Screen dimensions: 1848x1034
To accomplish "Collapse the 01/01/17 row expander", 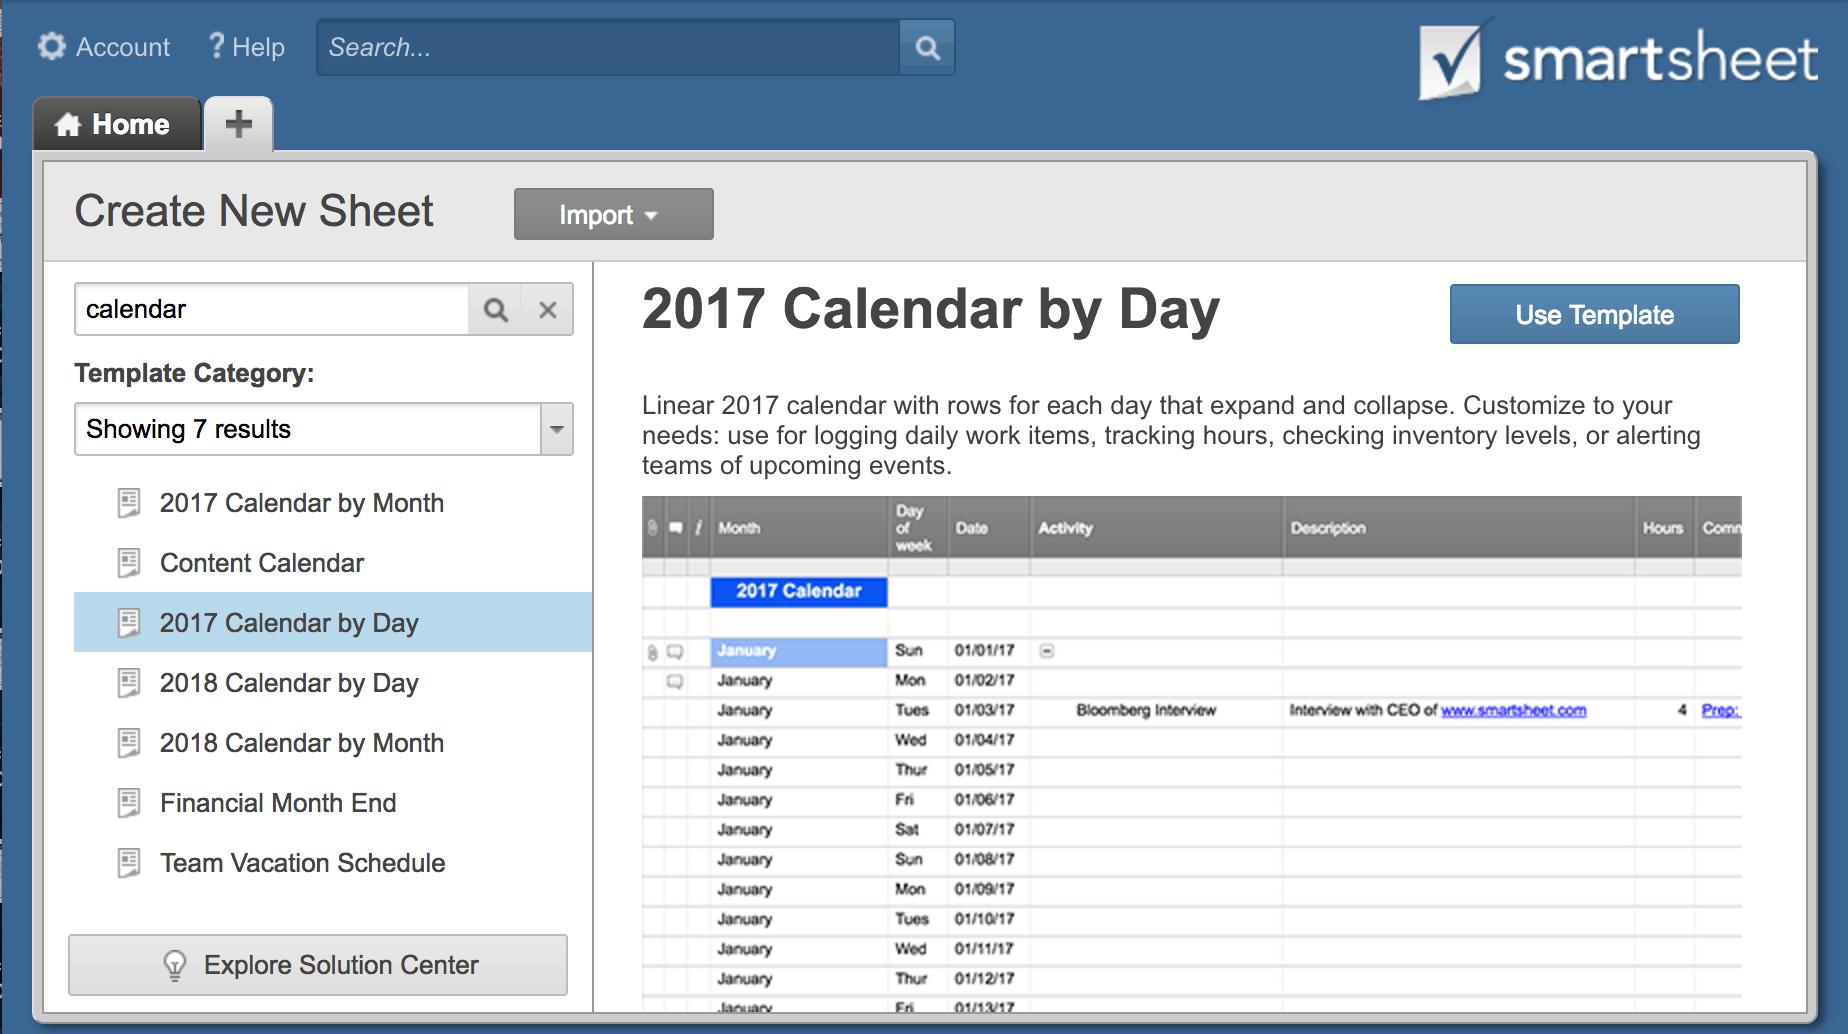I will [1046, 651].
